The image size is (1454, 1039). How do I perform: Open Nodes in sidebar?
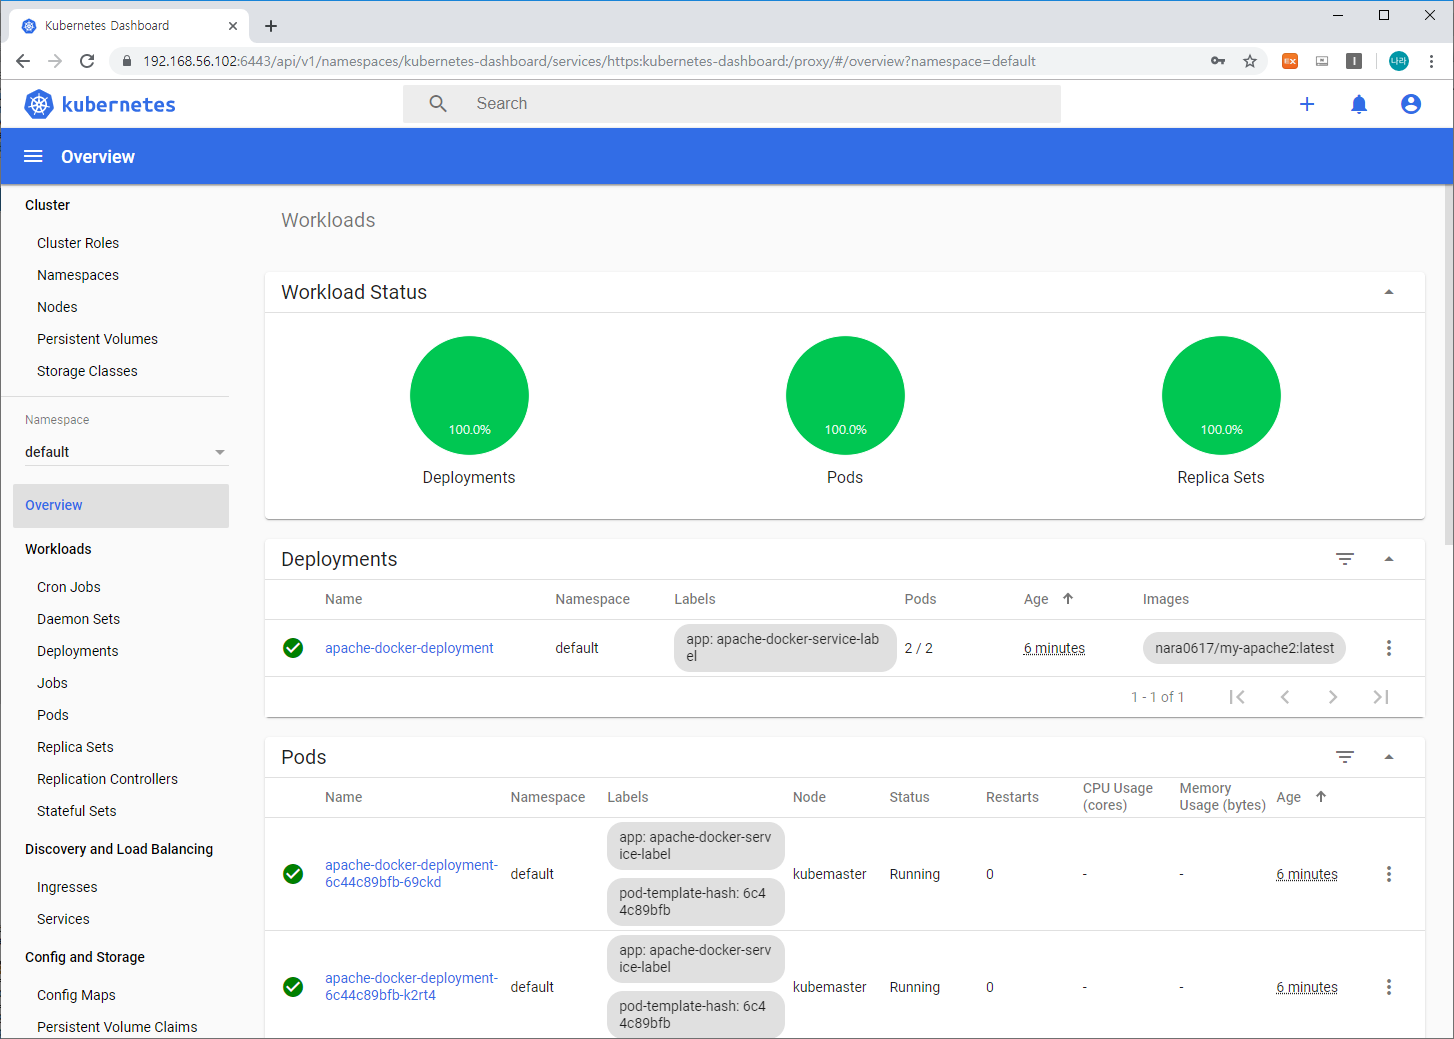click(x=57, y=307)
